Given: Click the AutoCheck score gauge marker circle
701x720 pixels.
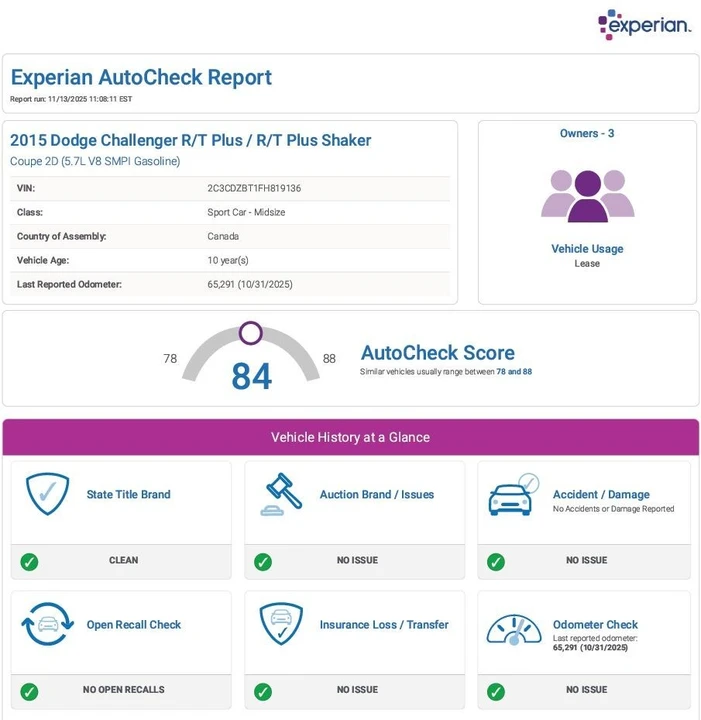Looking at the screenshot, I should tap(251, 333).
